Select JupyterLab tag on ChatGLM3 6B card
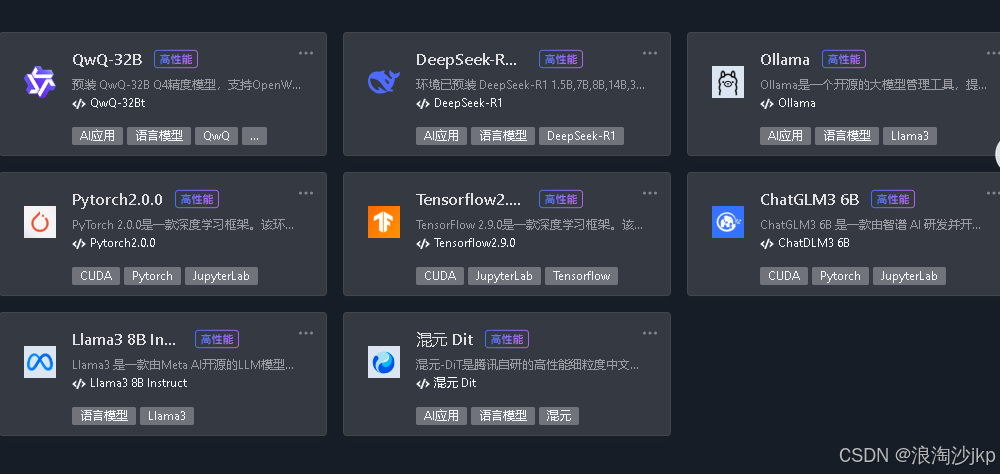The height and width of the screenshot is (474, 1000). coord(909,276)
